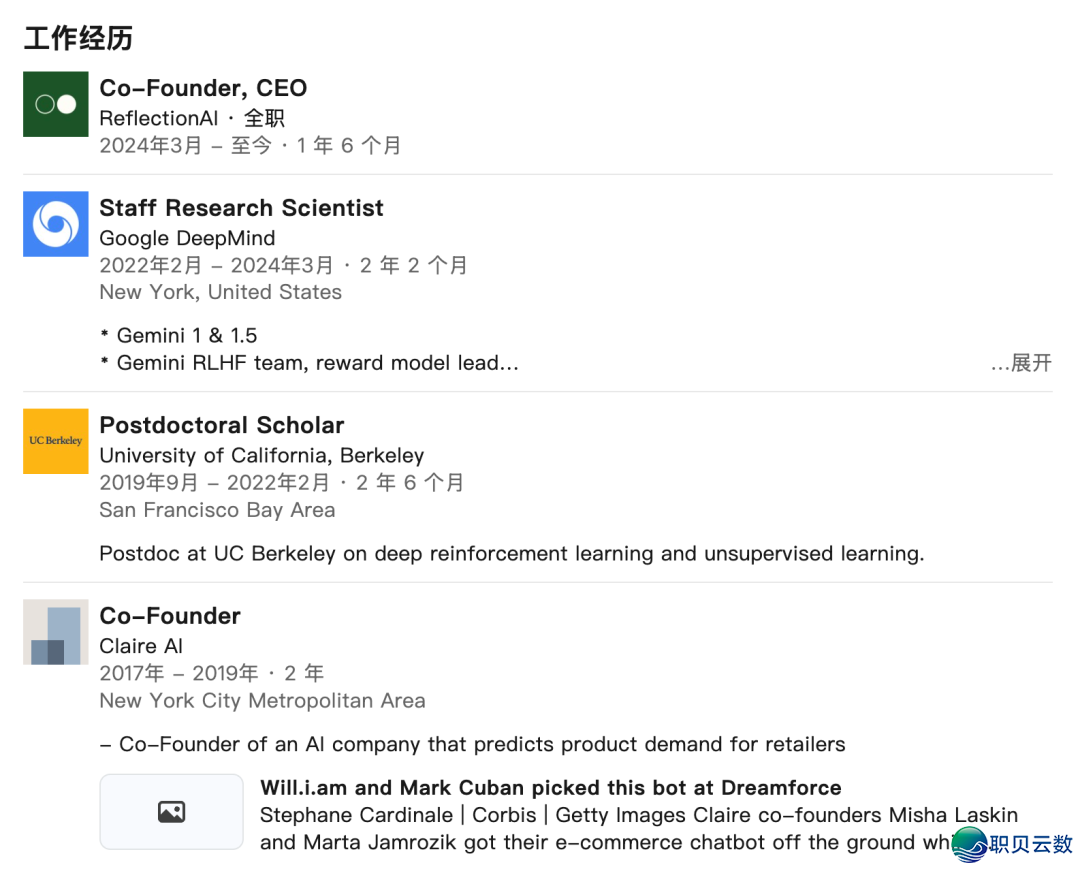Click the article excerpt about Stephane Cardinale

638,829
